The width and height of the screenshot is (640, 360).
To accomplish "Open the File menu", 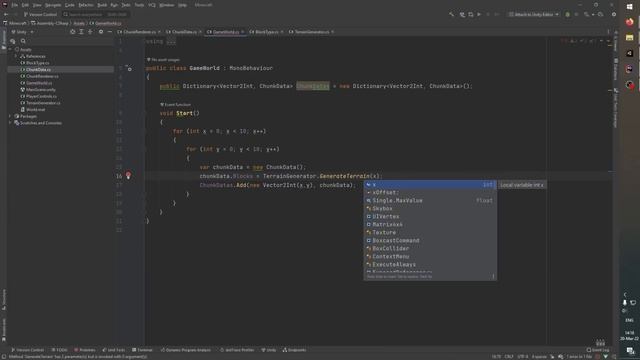I will pyautogui.click(x=15, y=5).
